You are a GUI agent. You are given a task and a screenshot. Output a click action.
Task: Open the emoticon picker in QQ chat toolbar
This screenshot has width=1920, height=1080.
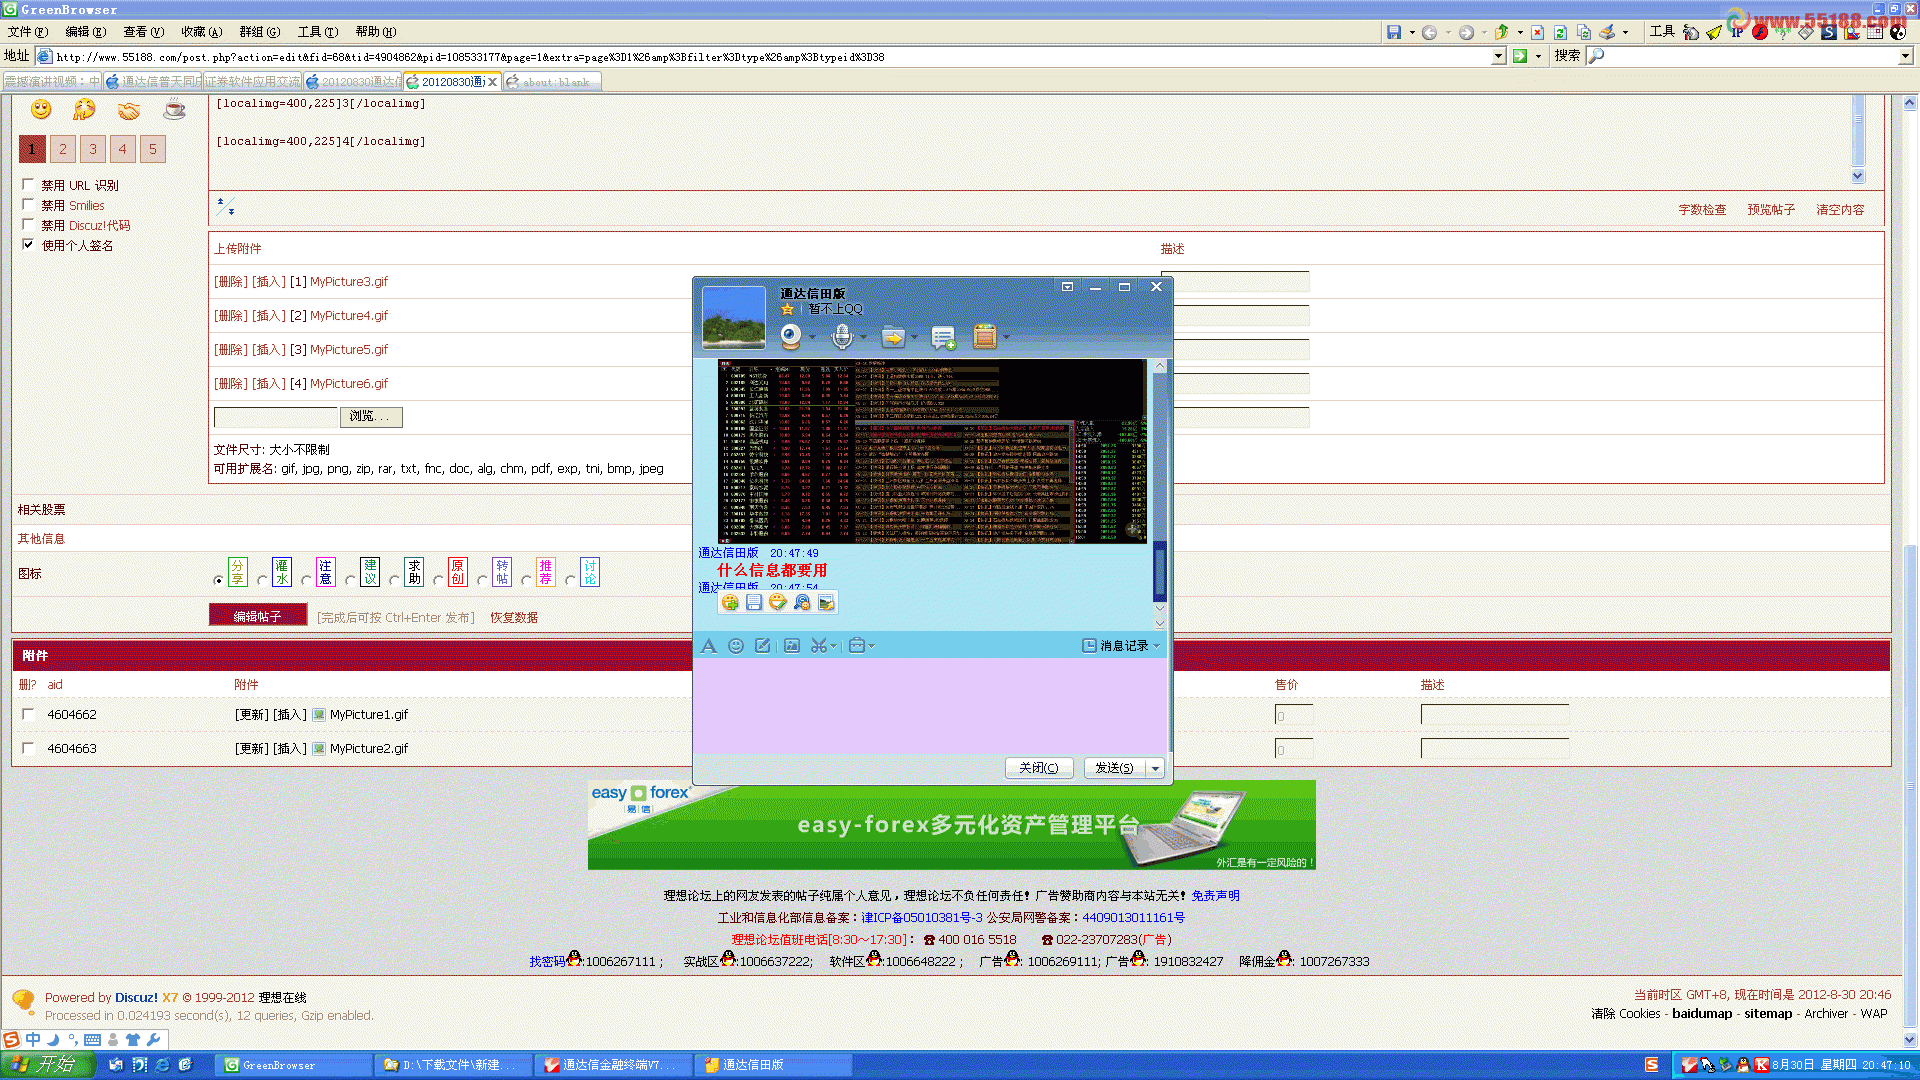[736, 646]
